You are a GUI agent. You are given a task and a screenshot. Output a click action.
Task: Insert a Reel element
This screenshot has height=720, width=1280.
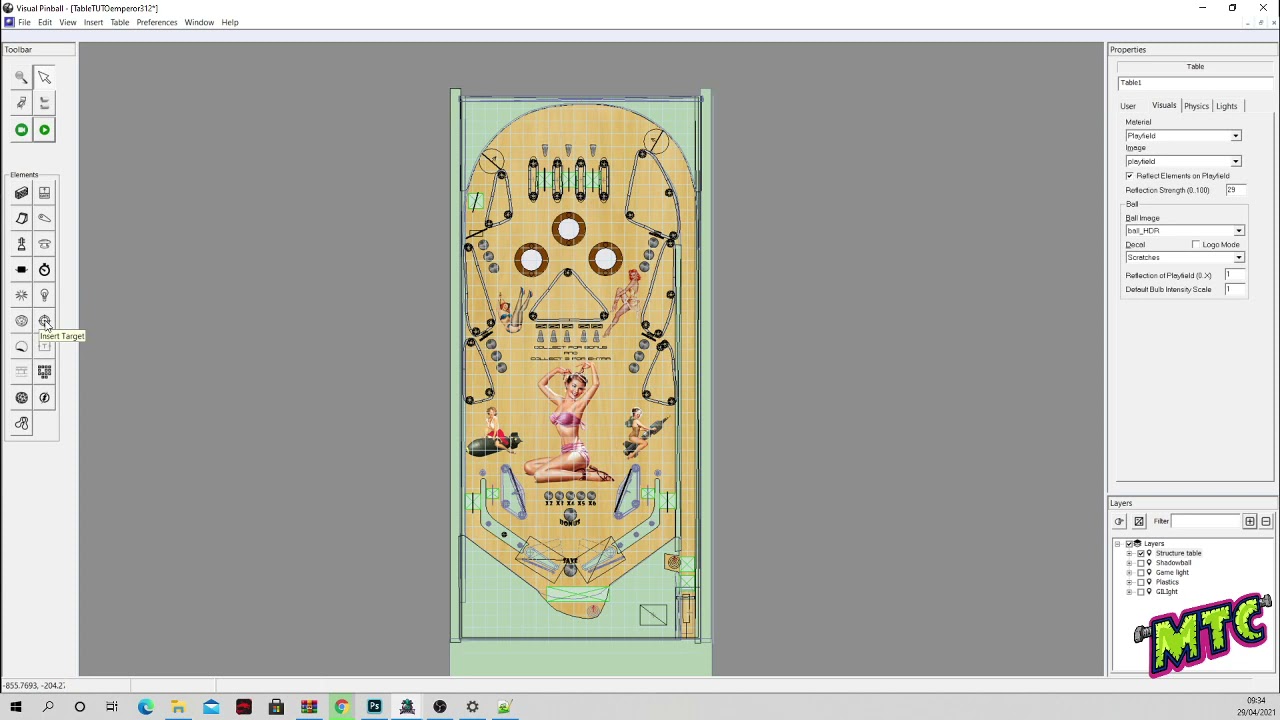[21, 372]
